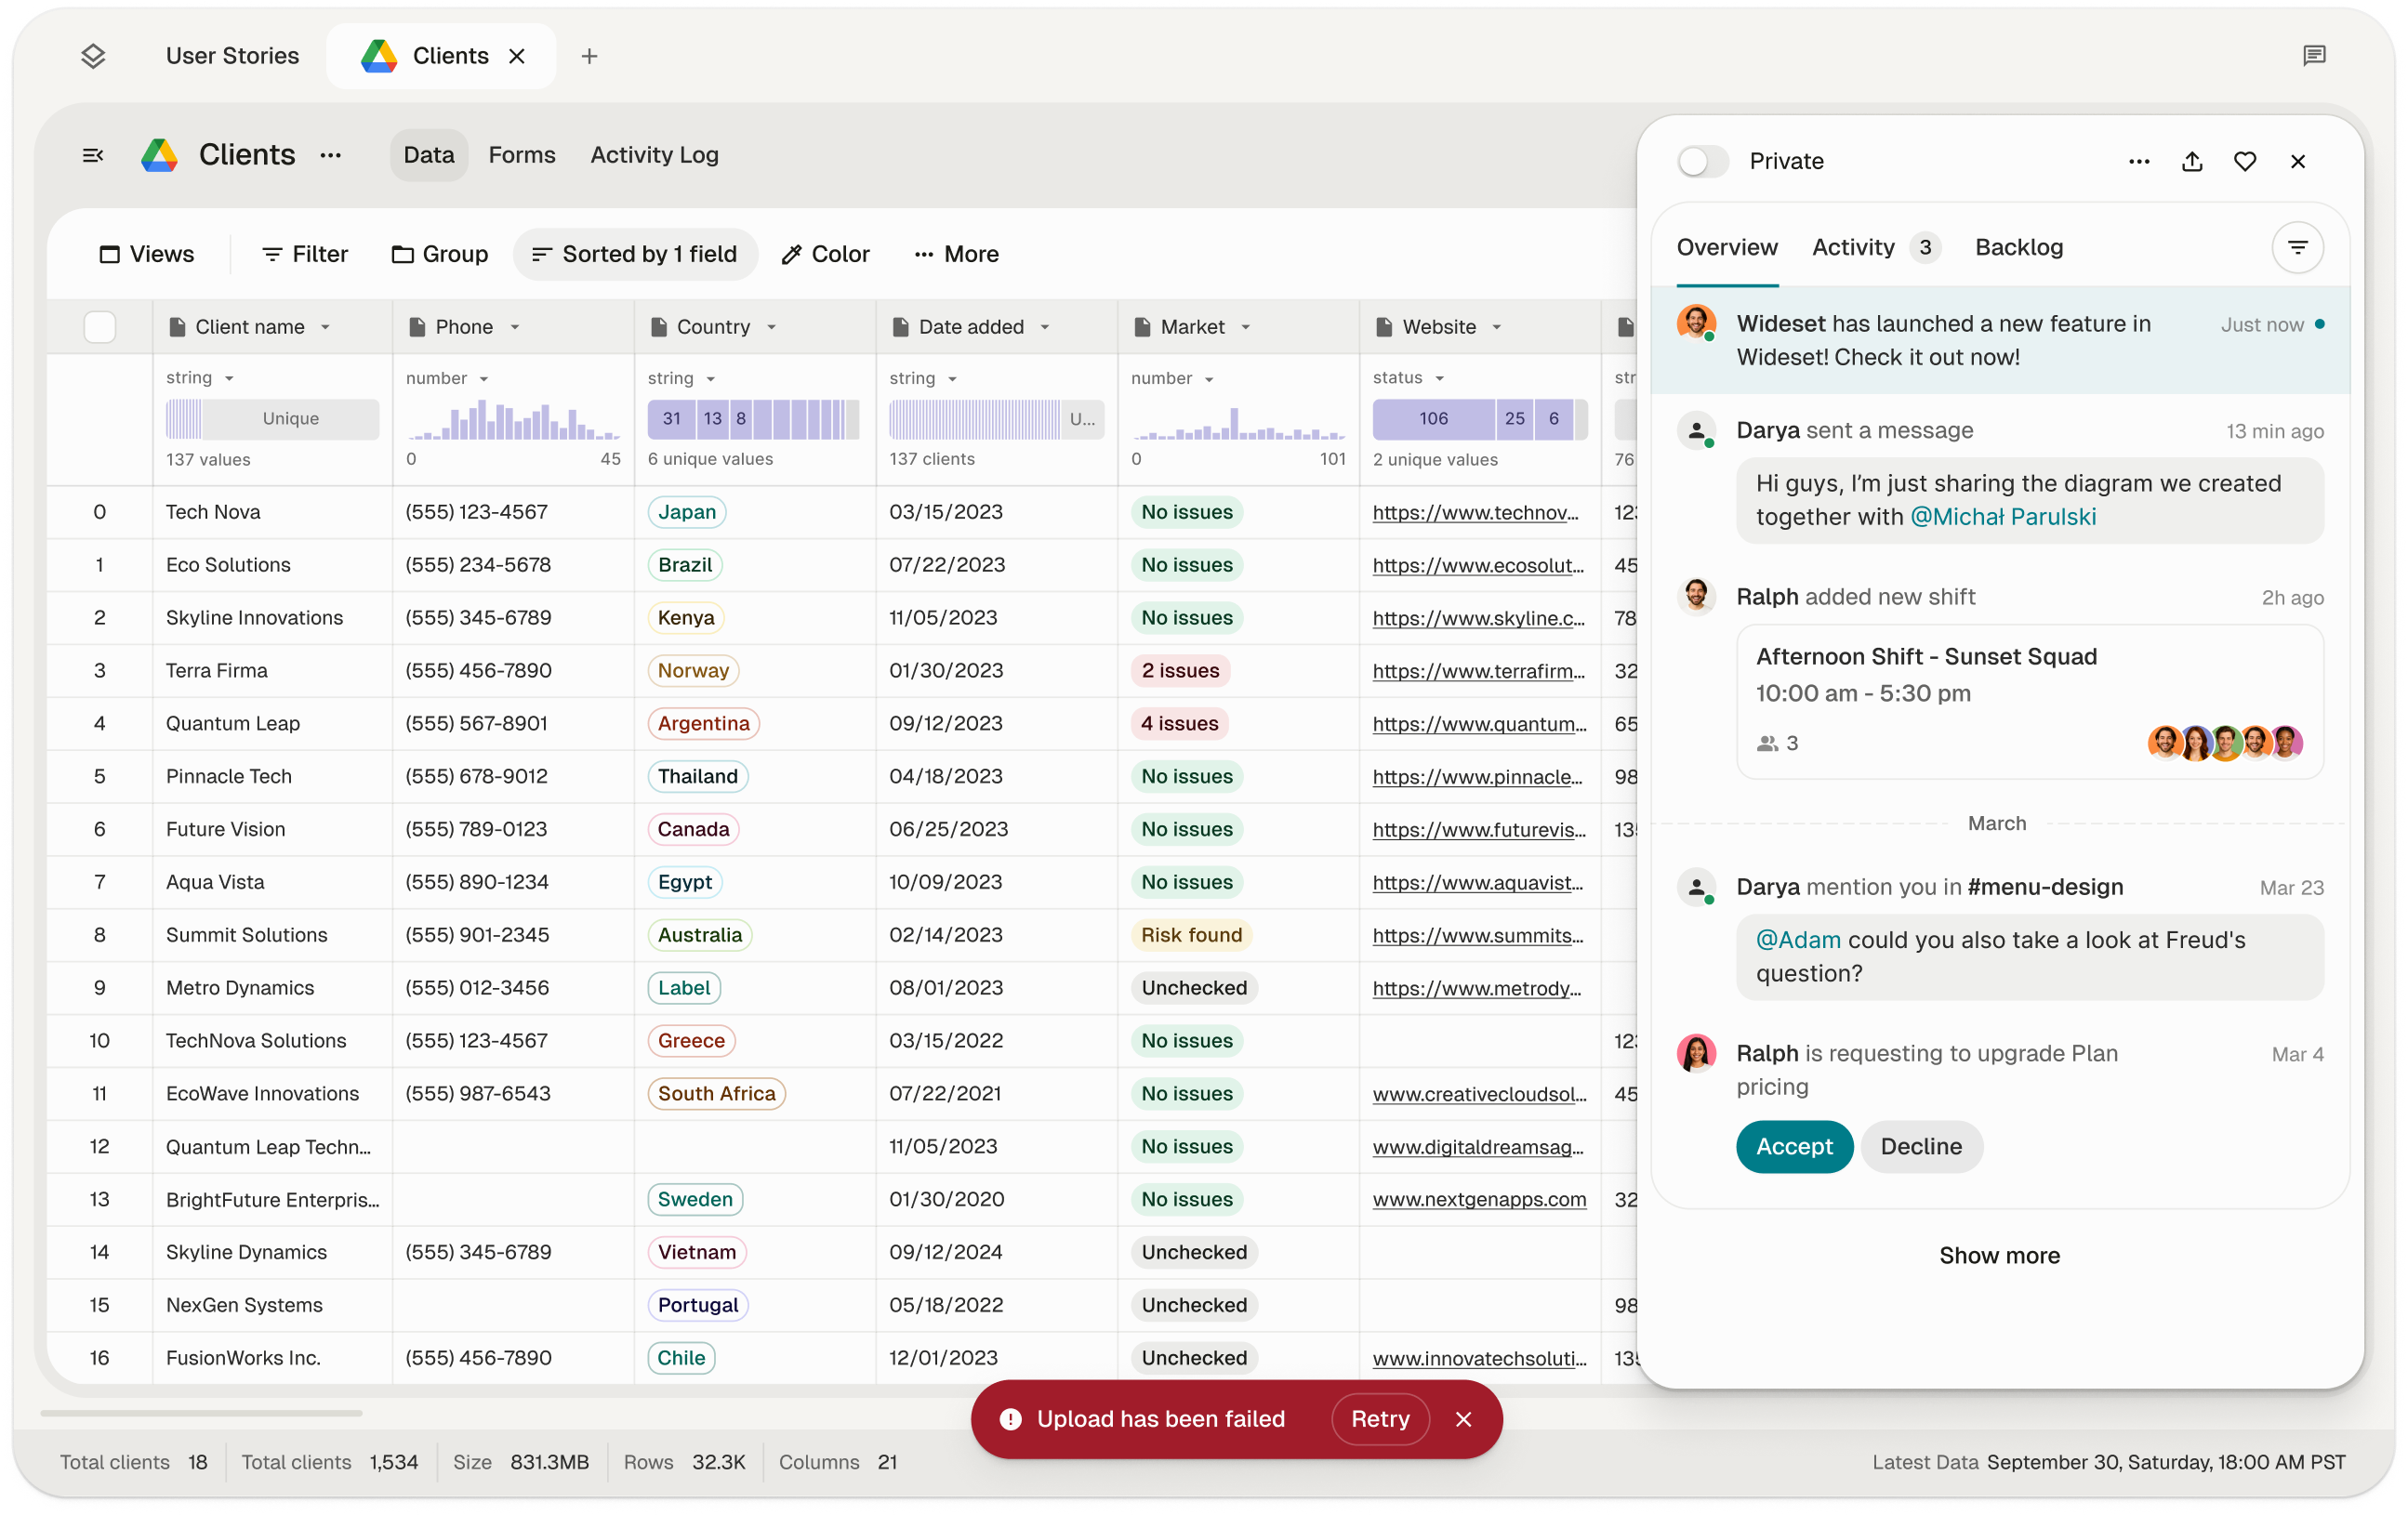Click the share/upload icon in the notification panel
Viewport: 2408px width, 1515px height.
tap(2191, 161)
